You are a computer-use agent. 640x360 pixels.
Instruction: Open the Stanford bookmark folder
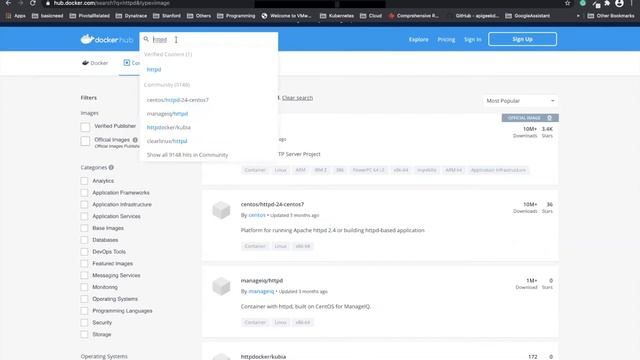pos(167,16)
